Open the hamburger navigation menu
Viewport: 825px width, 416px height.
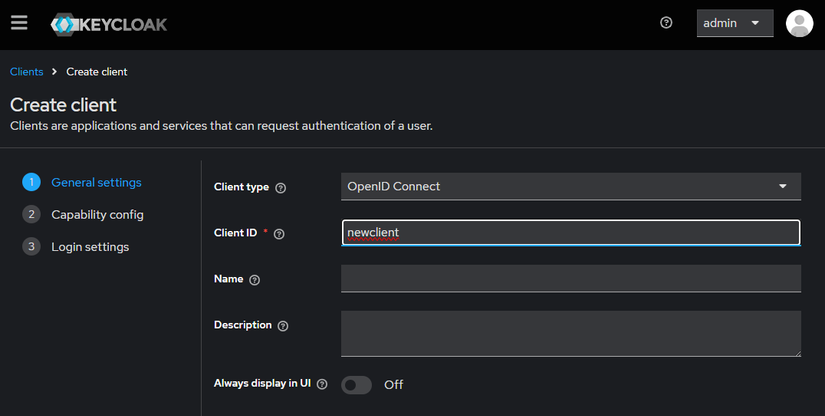coord(19,23)
